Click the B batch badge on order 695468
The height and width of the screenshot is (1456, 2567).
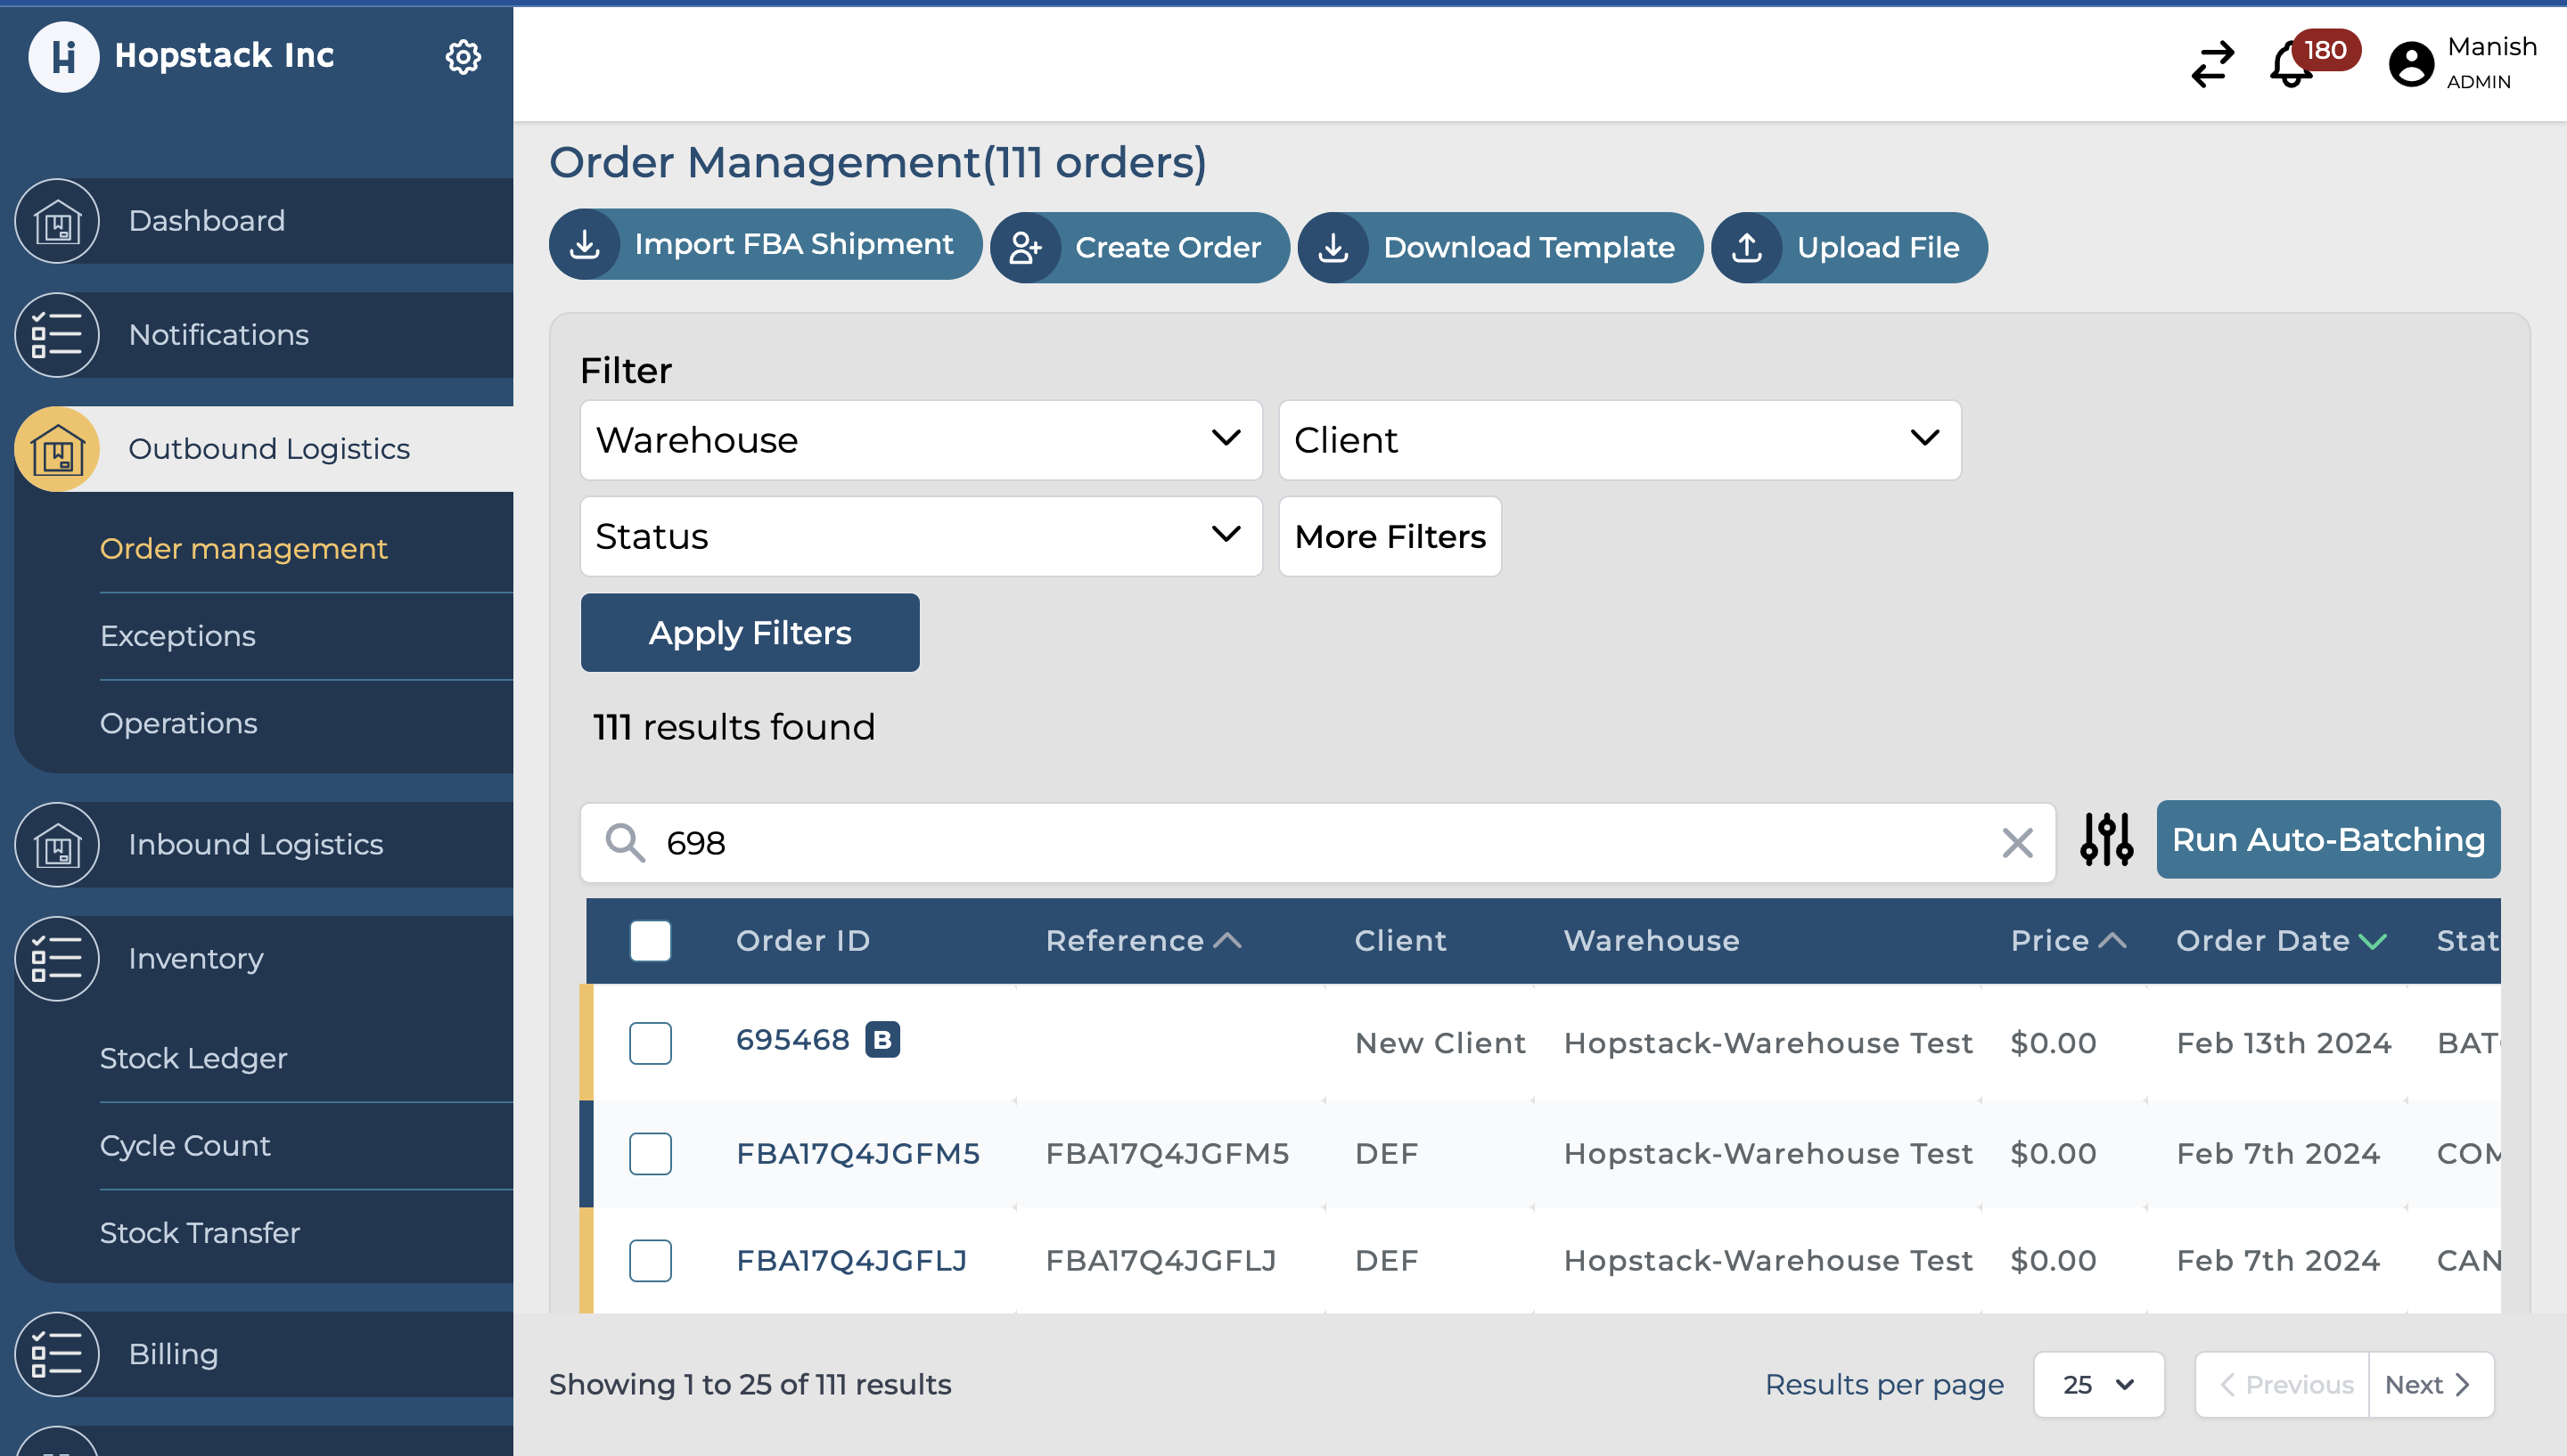click(882, 1040)
